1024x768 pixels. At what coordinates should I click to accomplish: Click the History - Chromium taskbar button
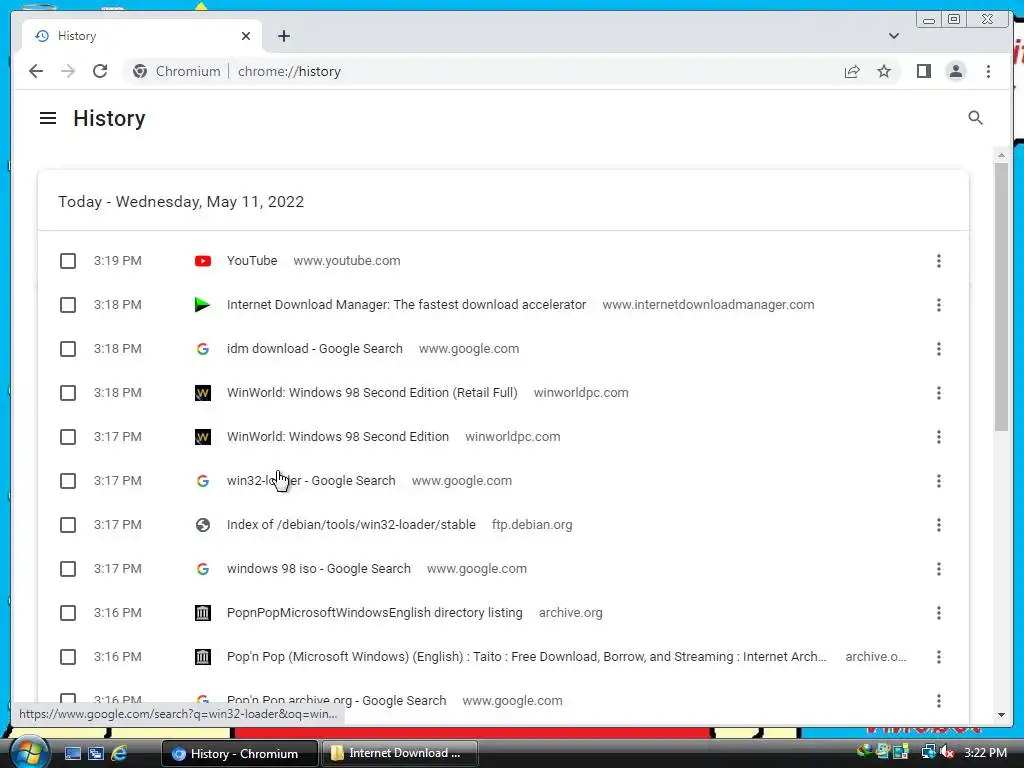pyautogui.click(x=239, y=754)
